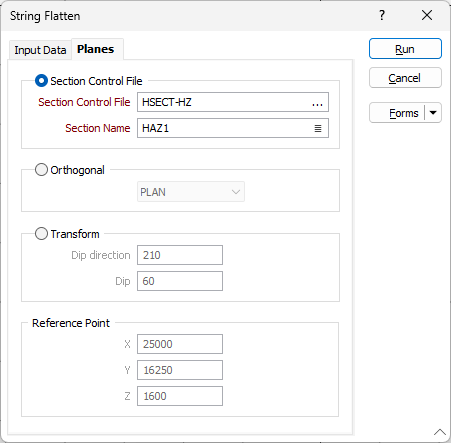Click the HSECT-HZ control file field
Image resolution: width=451 pixels, height=443 pixels.
tap(233, 102)
